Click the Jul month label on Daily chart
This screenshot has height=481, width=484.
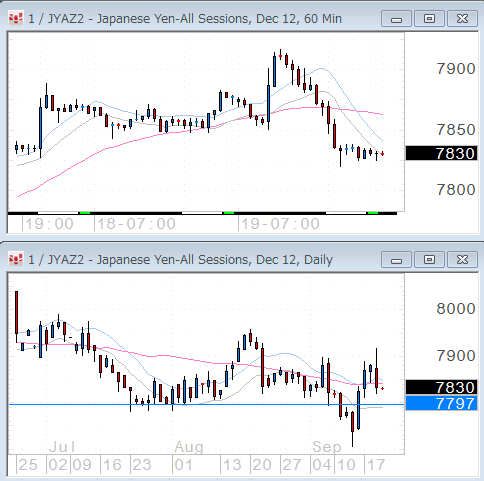(x=62, y=447)
